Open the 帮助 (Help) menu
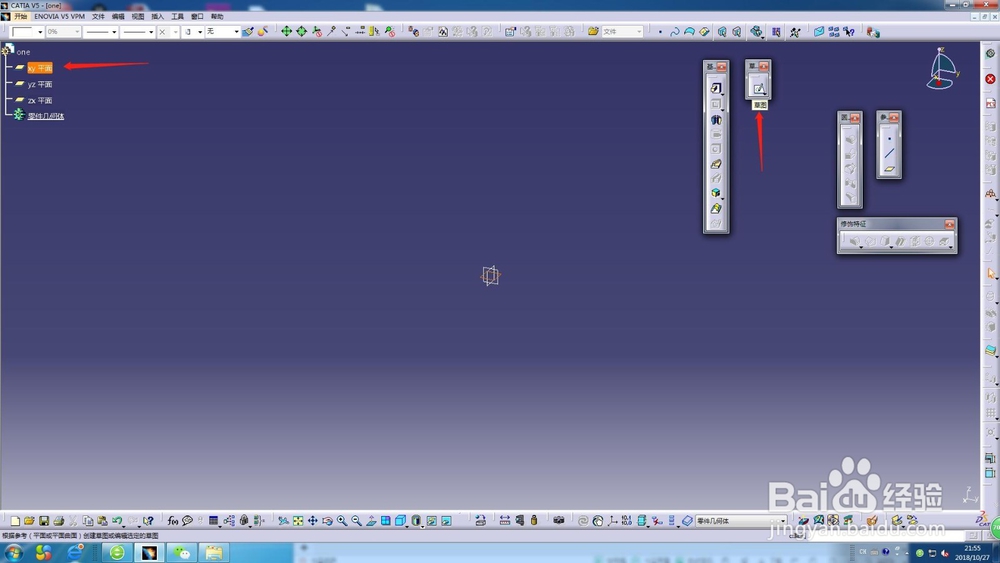This screenshot has width=1000, height=563. coord(217,17)
